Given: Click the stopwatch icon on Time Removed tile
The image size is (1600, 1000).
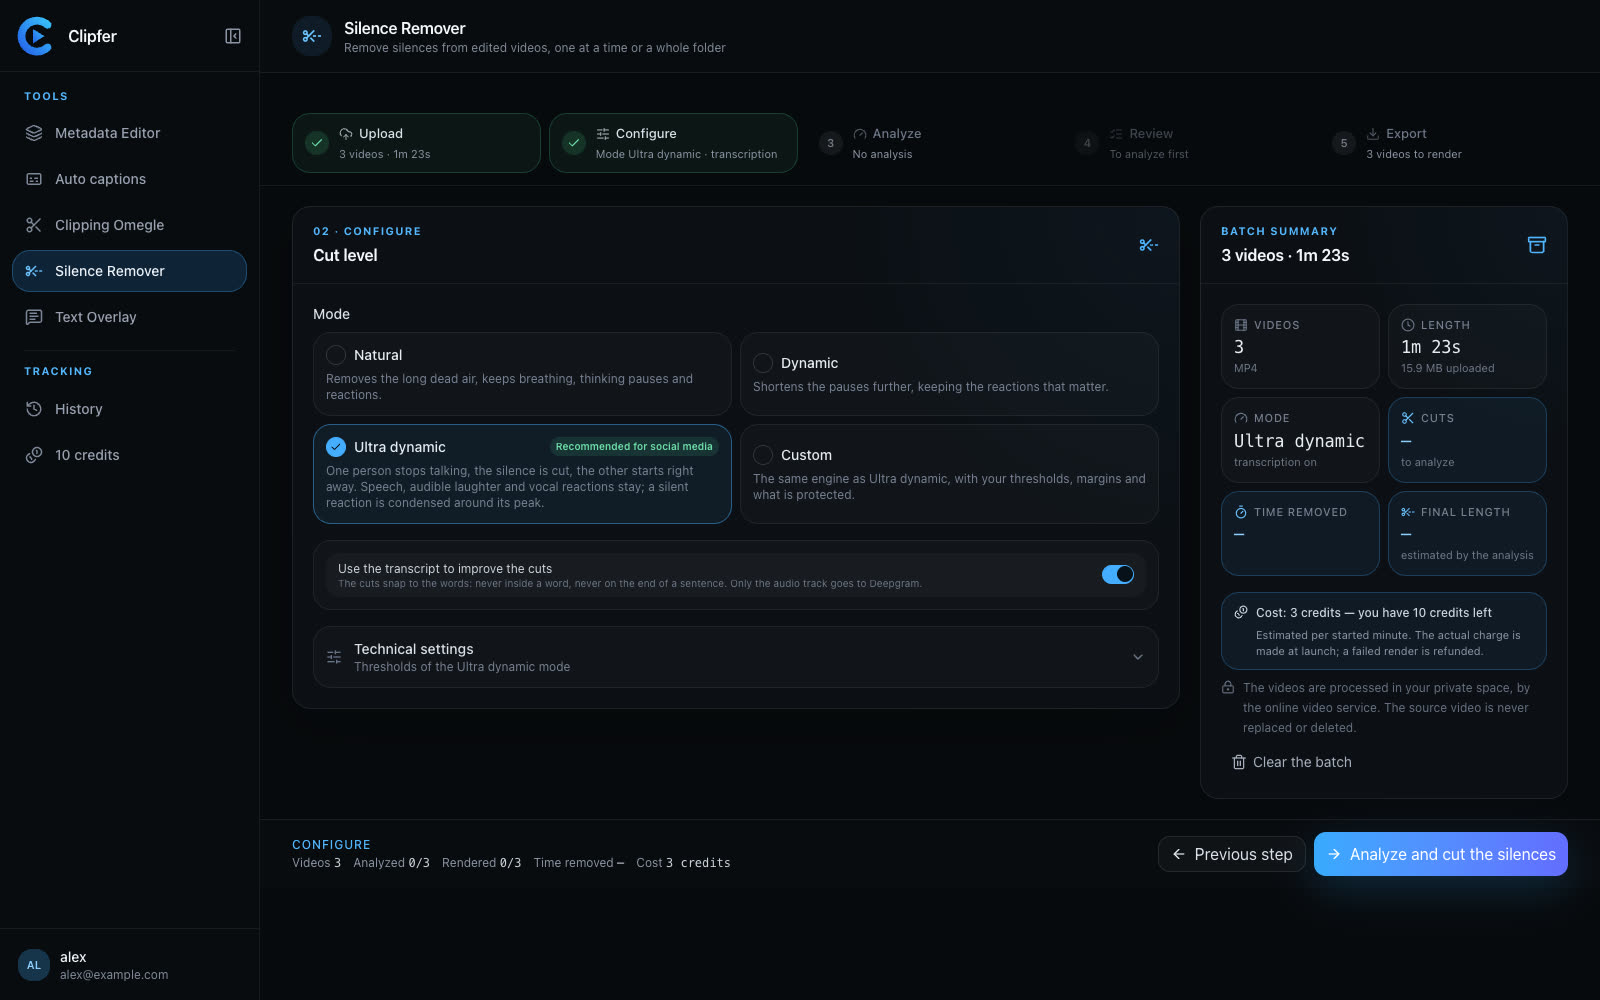Looking at the screenshot, I should [x=1241, y=512].
